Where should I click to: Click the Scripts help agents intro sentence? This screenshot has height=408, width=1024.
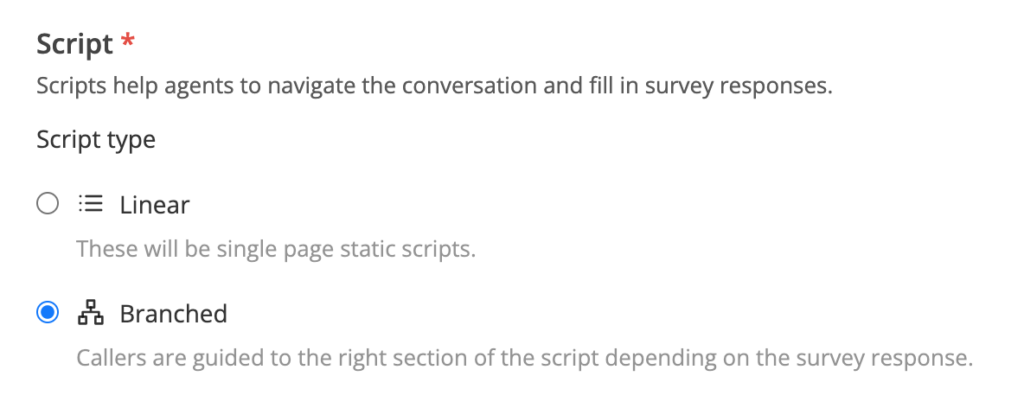pos(434,86)
